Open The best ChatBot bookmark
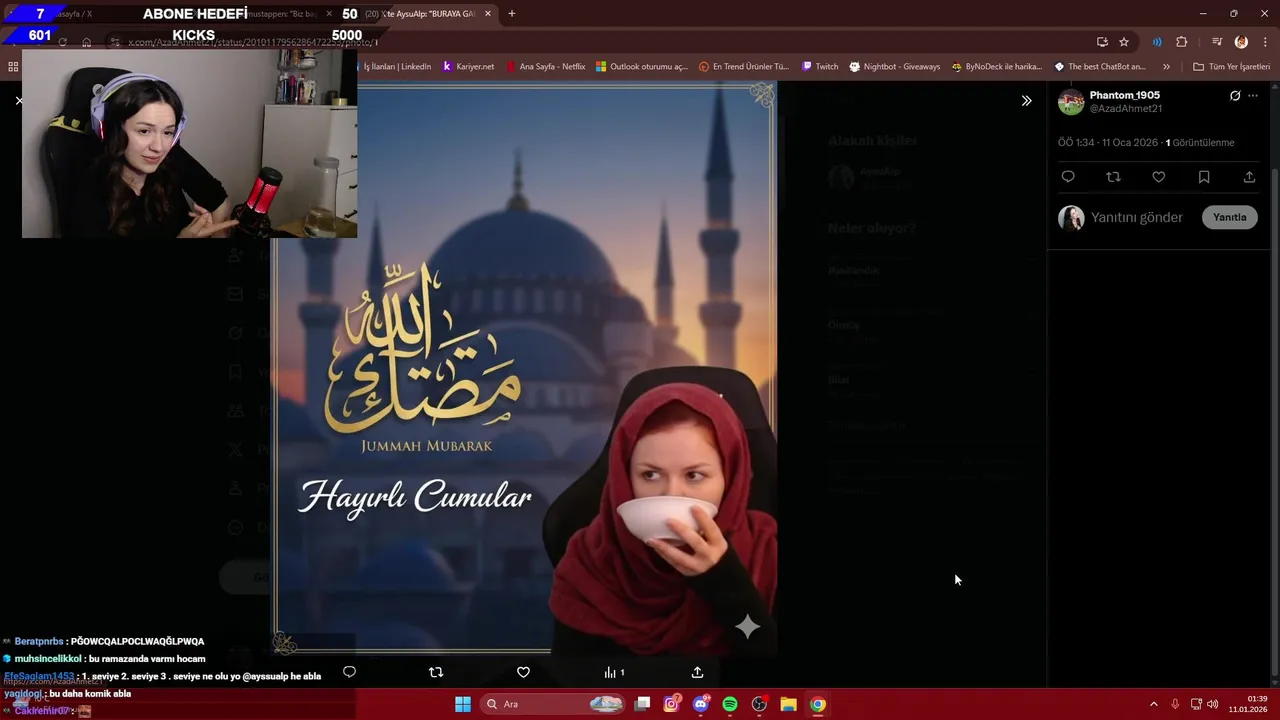Viewport: 1280px width, 720px height. pyautogui.click(x=1100, y=67)
